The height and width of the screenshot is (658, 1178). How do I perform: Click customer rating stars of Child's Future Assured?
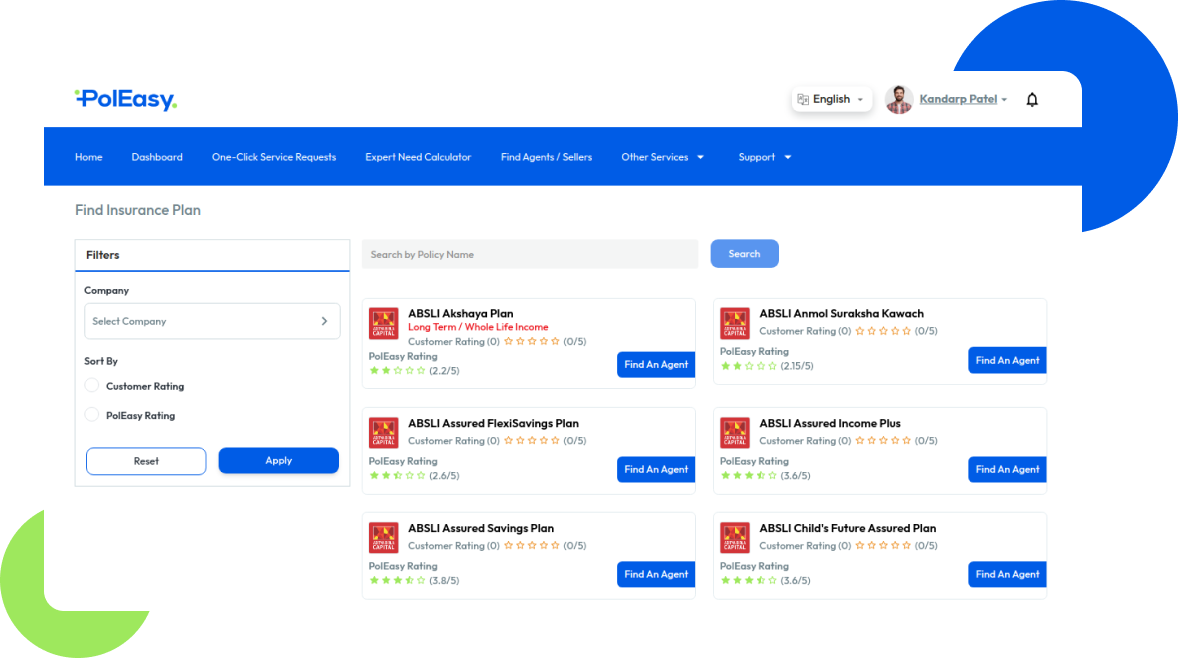pos(883,545)
